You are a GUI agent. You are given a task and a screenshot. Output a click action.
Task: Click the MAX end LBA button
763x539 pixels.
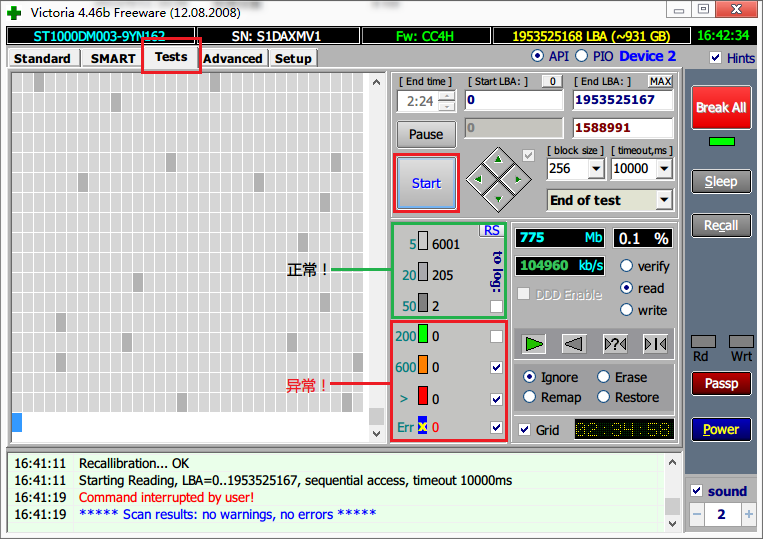pos(660,81)
